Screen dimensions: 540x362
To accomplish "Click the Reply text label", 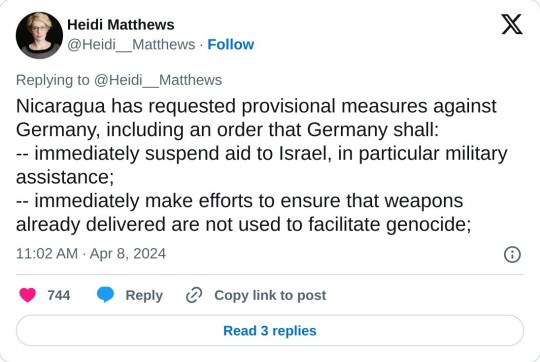I will (x=144, y=296).
